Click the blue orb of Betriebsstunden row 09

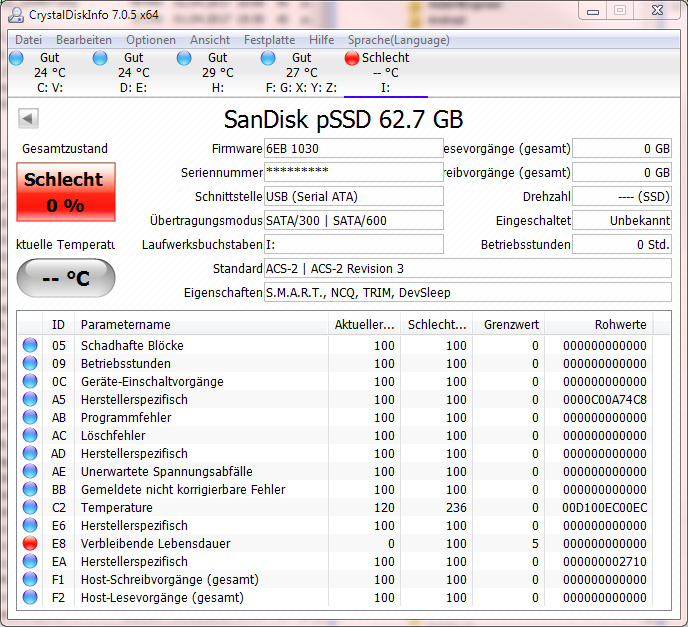click(x=30, y=363)
